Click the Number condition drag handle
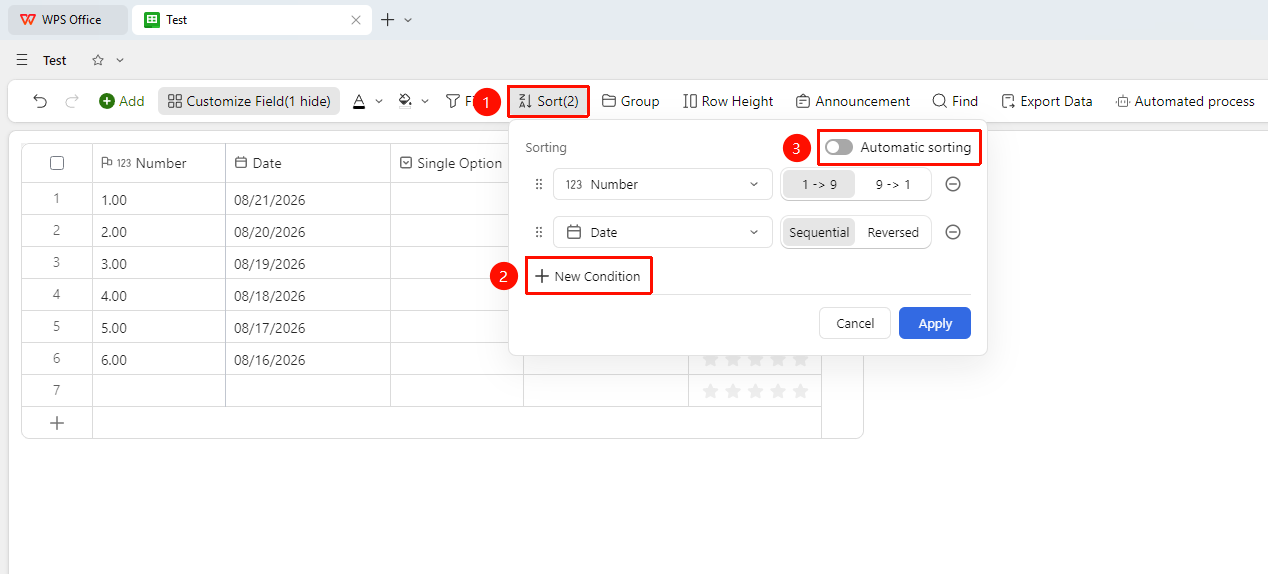 (x=539, y=184)
